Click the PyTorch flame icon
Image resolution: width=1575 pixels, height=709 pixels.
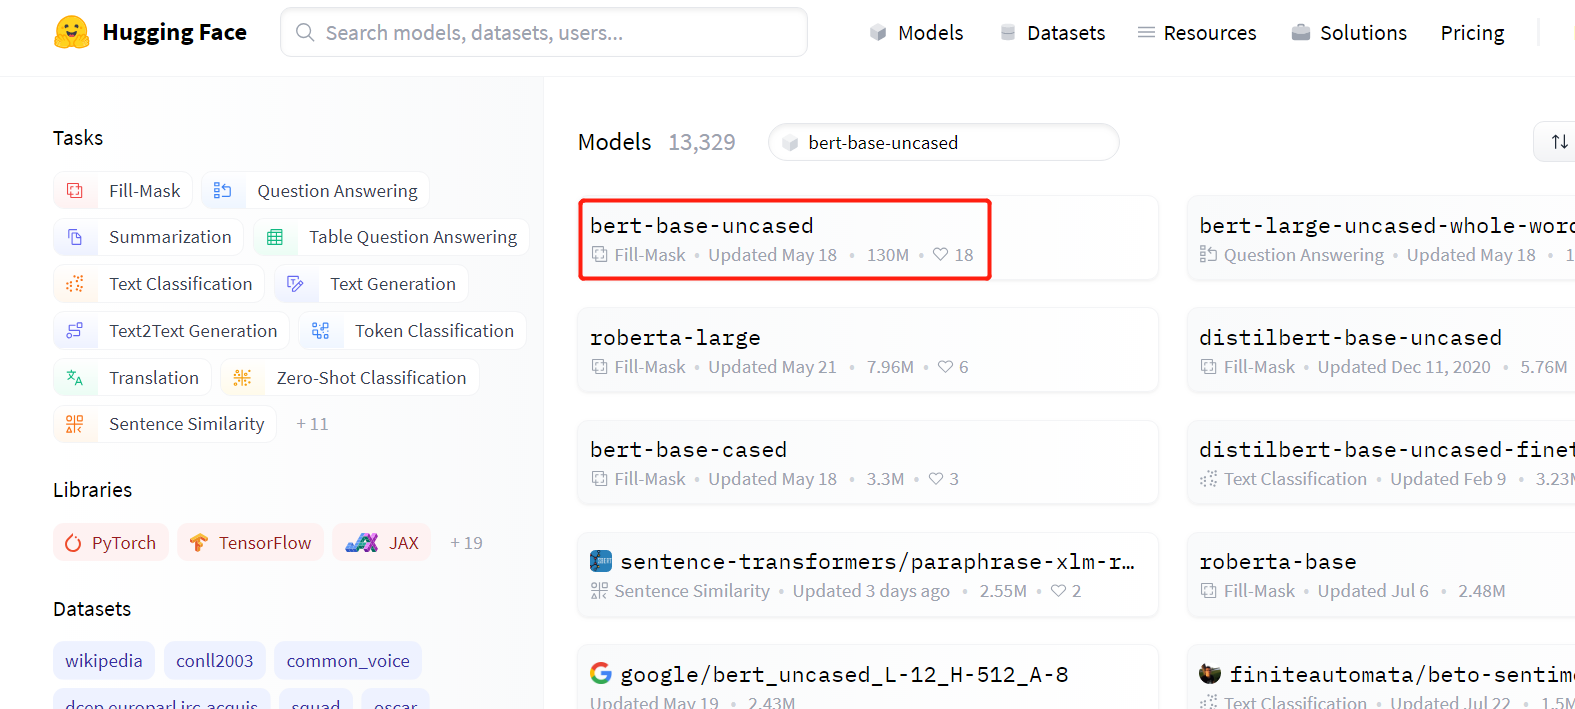pos(73,543)
